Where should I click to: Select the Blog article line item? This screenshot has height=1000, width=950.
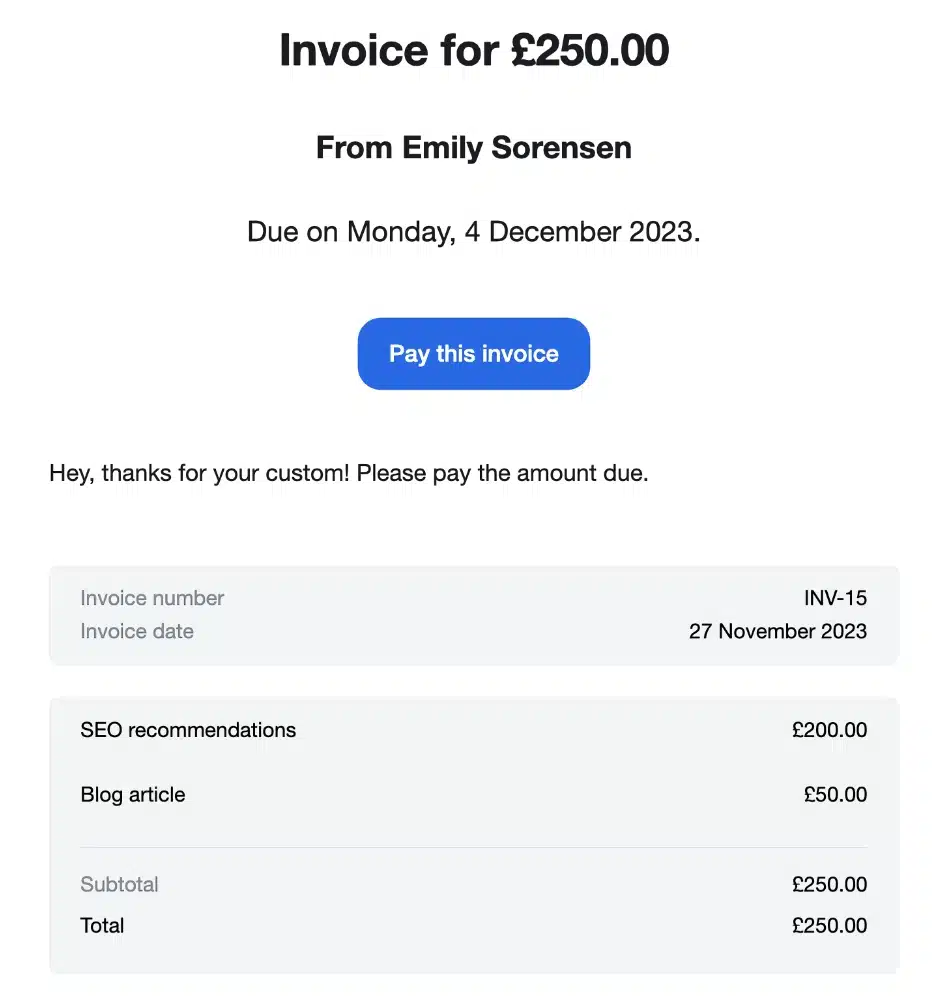tap(133, 794)
